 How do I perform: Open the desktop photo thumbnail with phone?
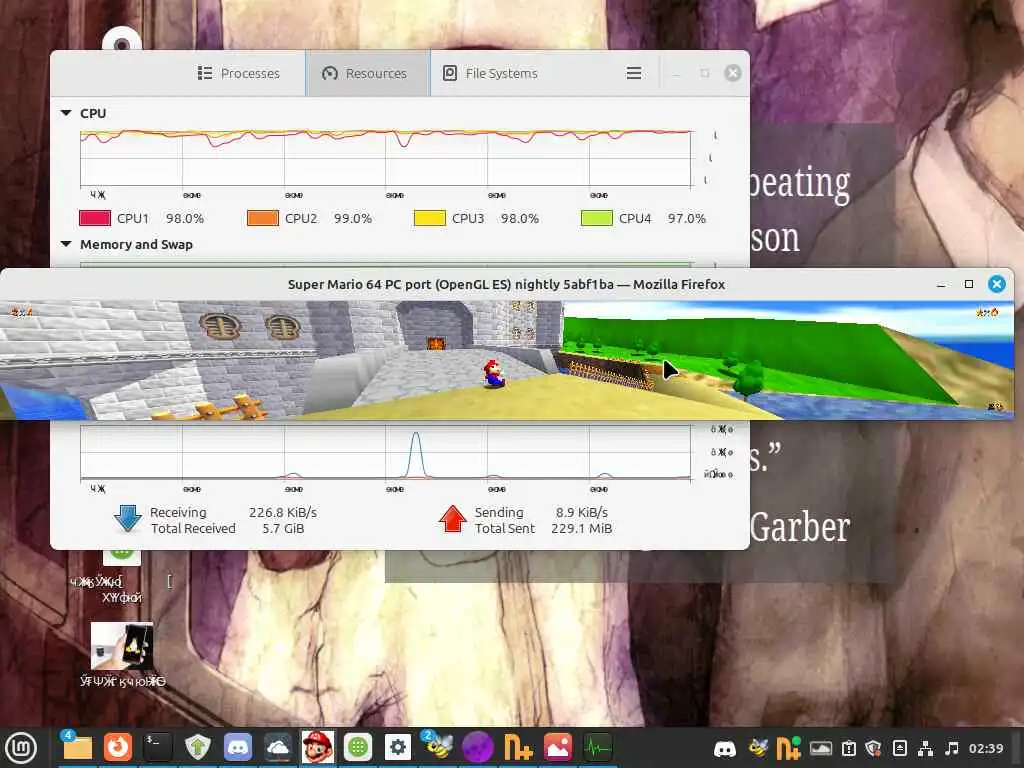pyautogui.click(x=122, y=646)
